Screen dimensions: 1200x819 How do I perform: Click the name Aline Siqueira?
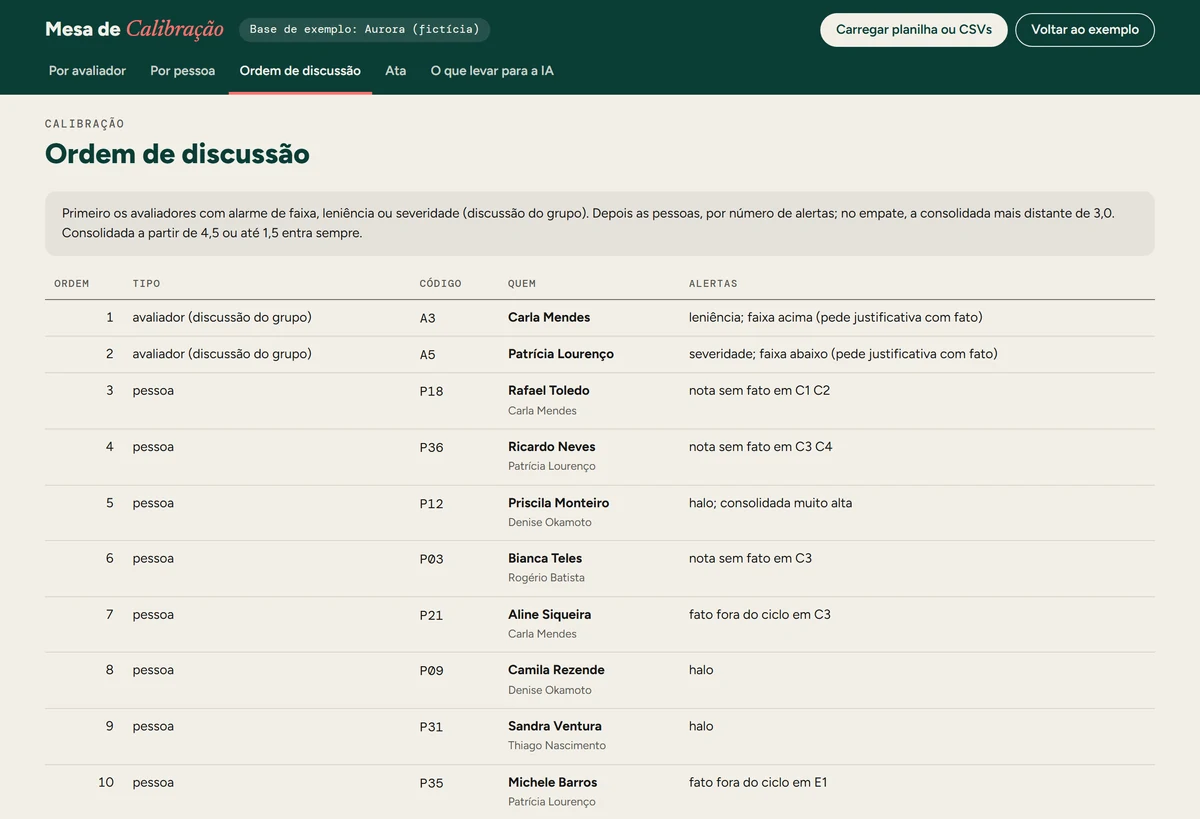(550, 614)
